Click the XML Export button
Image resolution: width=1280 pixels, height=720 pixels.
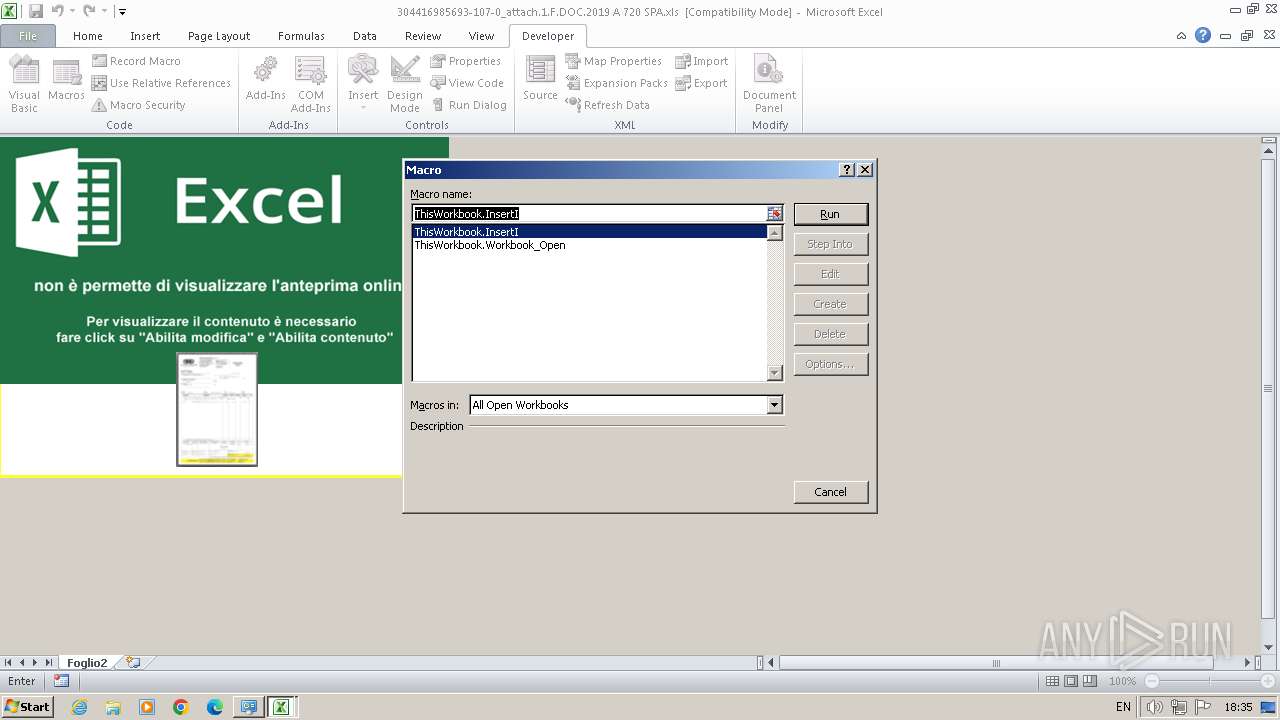[x=701, y=83]
